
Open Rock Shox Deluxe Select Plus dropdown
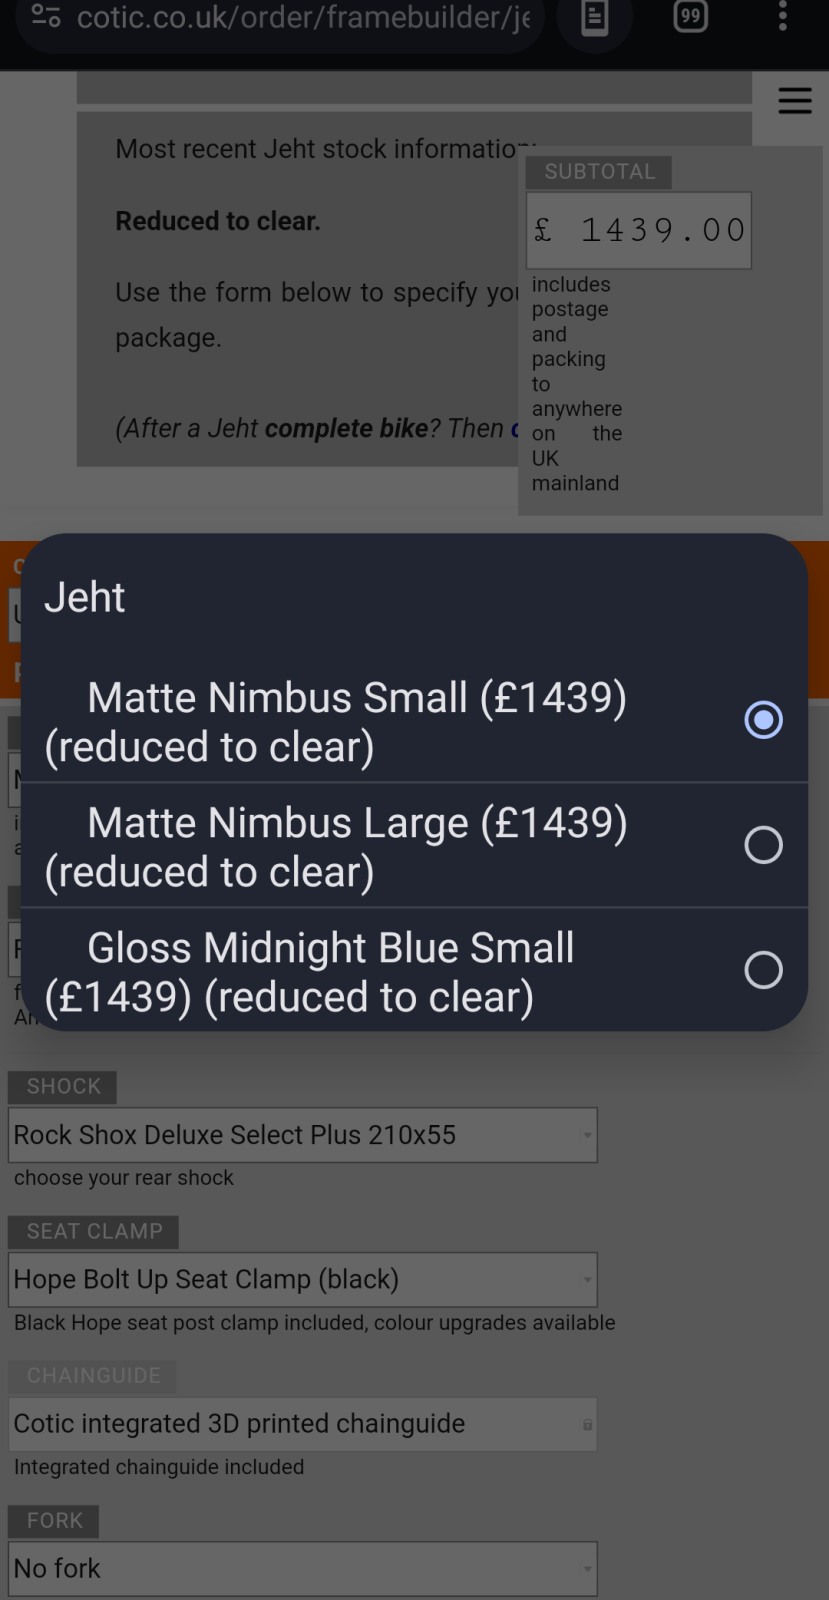click(303, 1135)
